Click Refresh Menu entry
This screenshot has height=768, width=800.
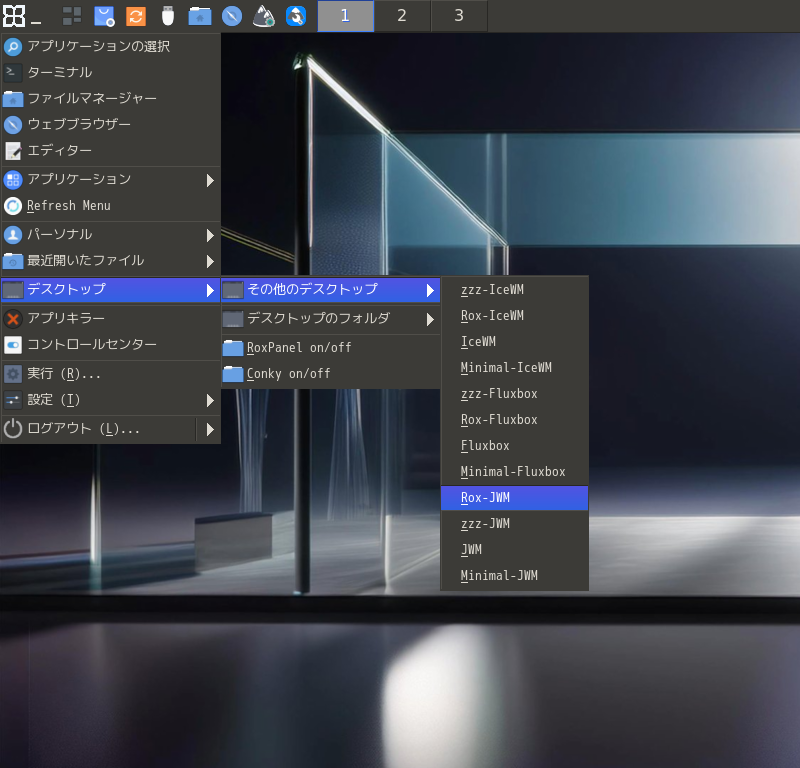68,206
